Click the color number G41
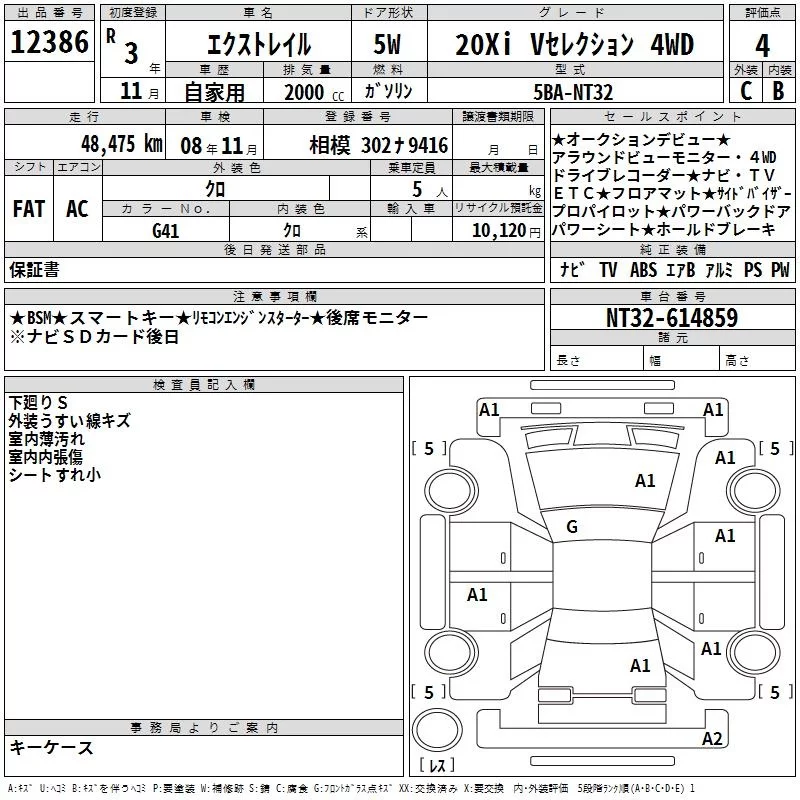 coord(165,231)
